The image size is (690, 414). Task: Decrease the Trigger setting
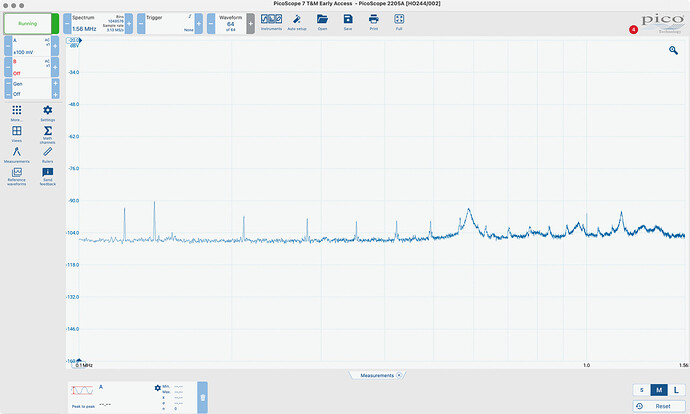(x=141, y=24)
